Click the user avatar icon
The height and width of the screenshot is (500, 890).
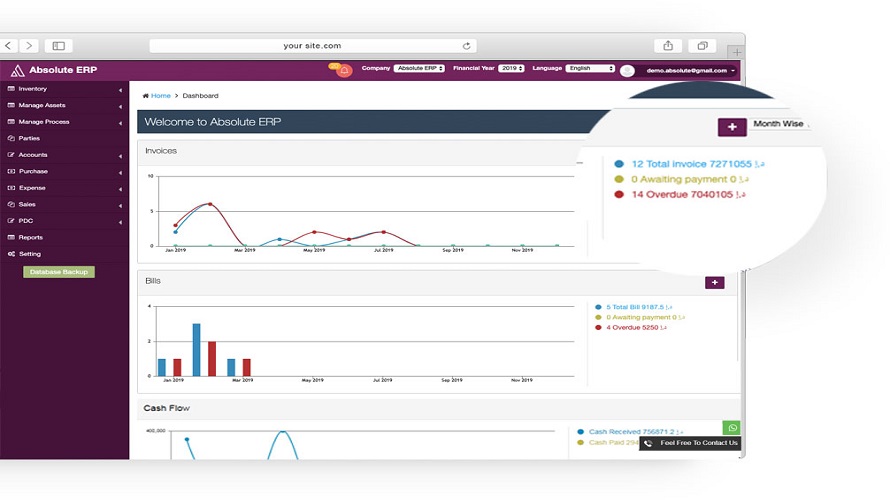[627, 71]
